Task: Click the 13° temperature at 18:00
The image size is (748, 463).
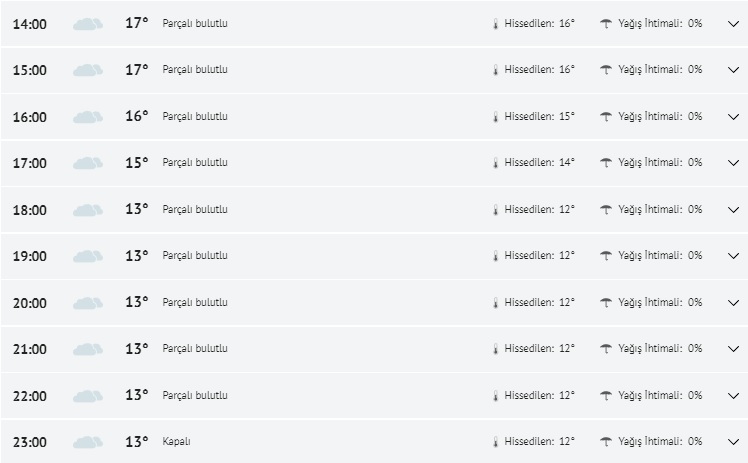Action: [x=136, y=209]
